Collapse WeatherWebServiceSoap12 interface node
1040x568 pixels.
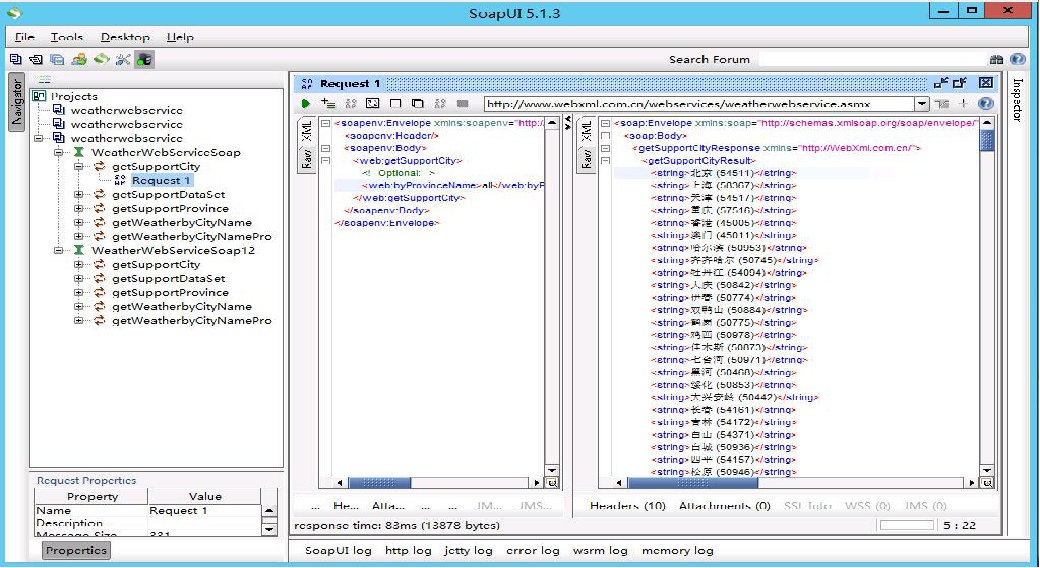click(x=59, y=250)
